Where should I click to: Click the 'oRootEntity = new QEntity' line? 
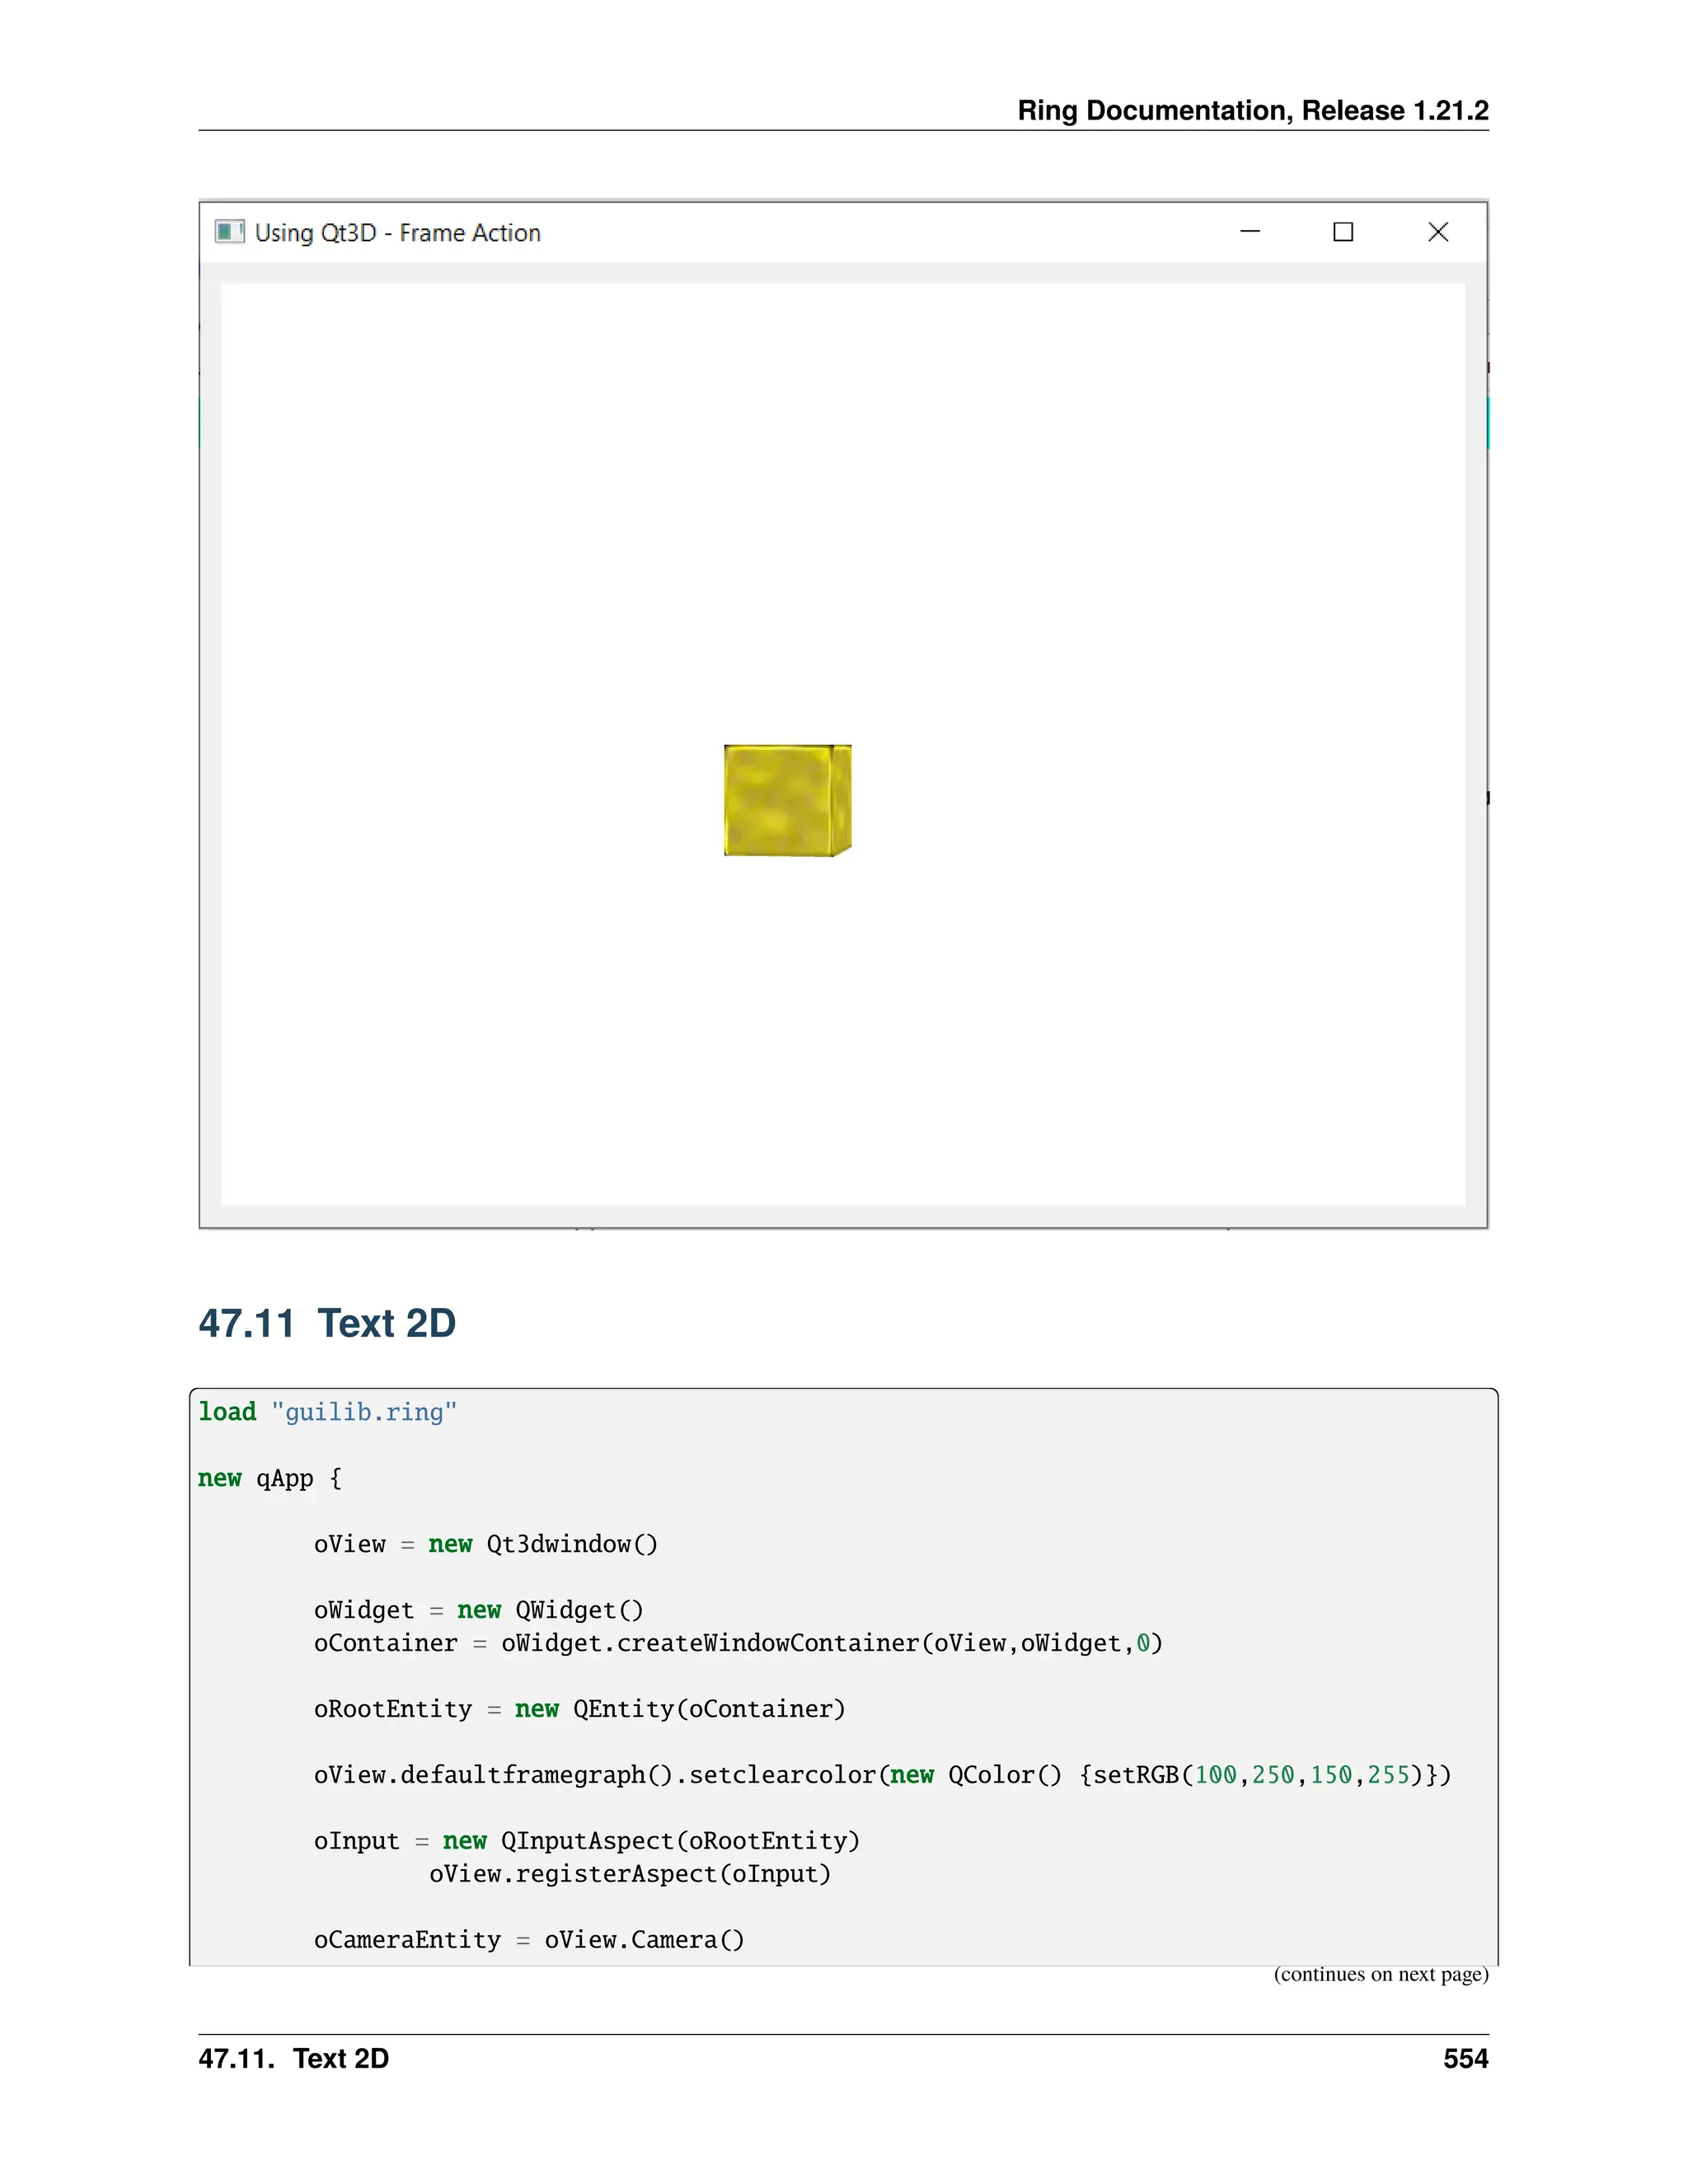coord(579,1709)
